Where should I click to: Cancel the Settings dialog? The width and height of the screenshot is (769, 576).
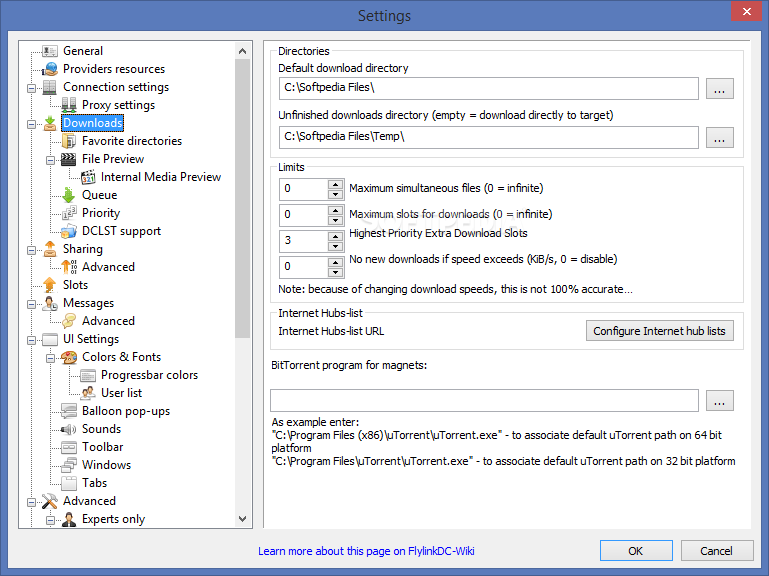click(717, 551)
